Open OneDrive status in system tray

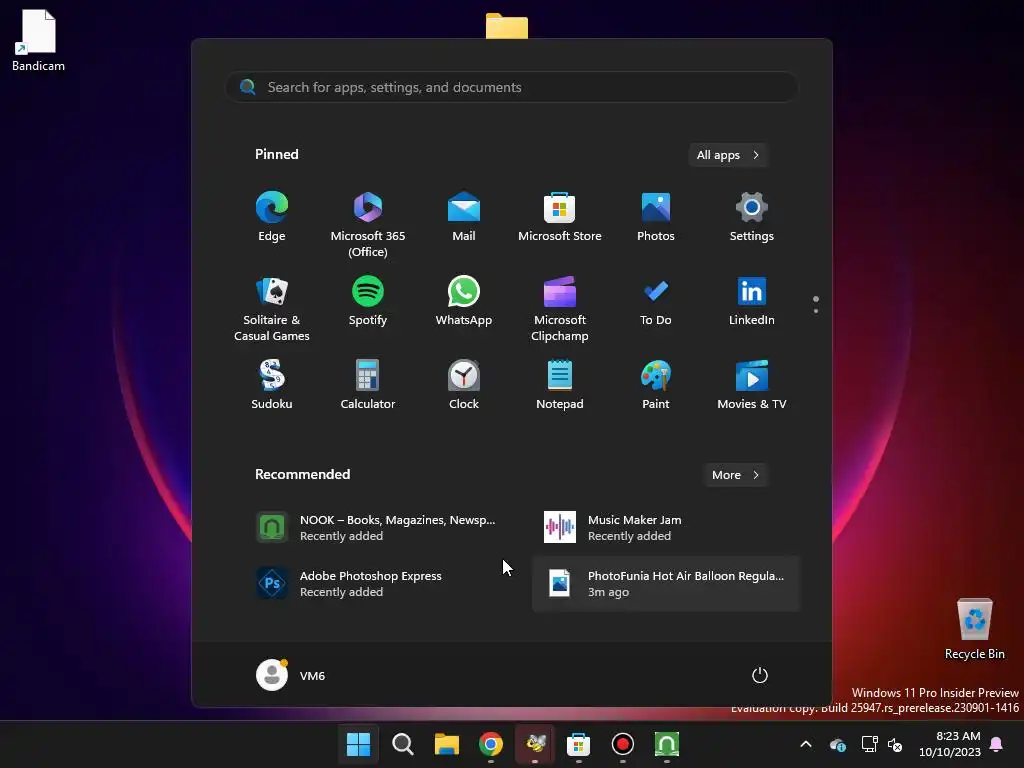click(838, 744)
